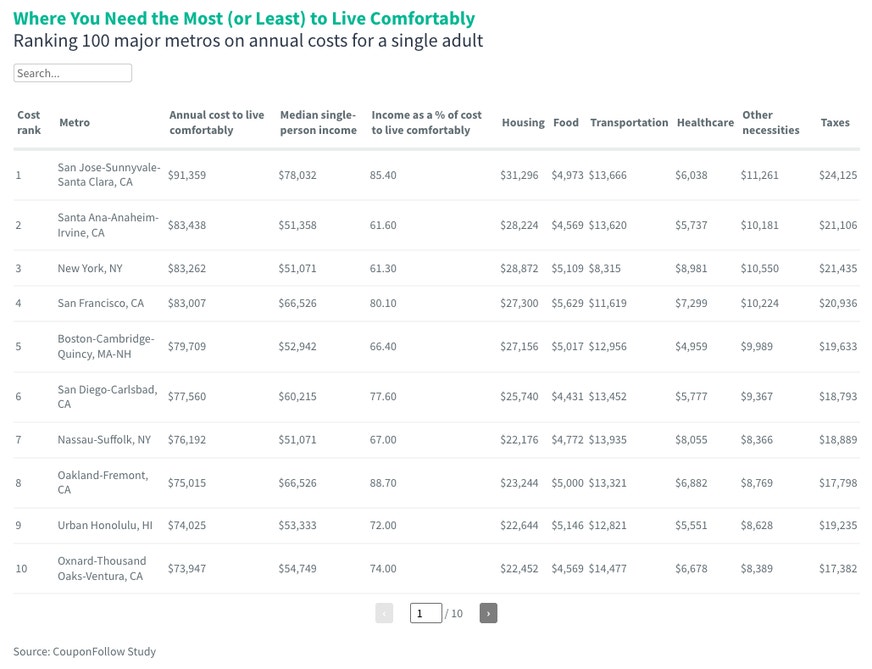The width and height of the screenshot is (872, 669).
Task: Sort by Cost rank column header
Action: 29,122
